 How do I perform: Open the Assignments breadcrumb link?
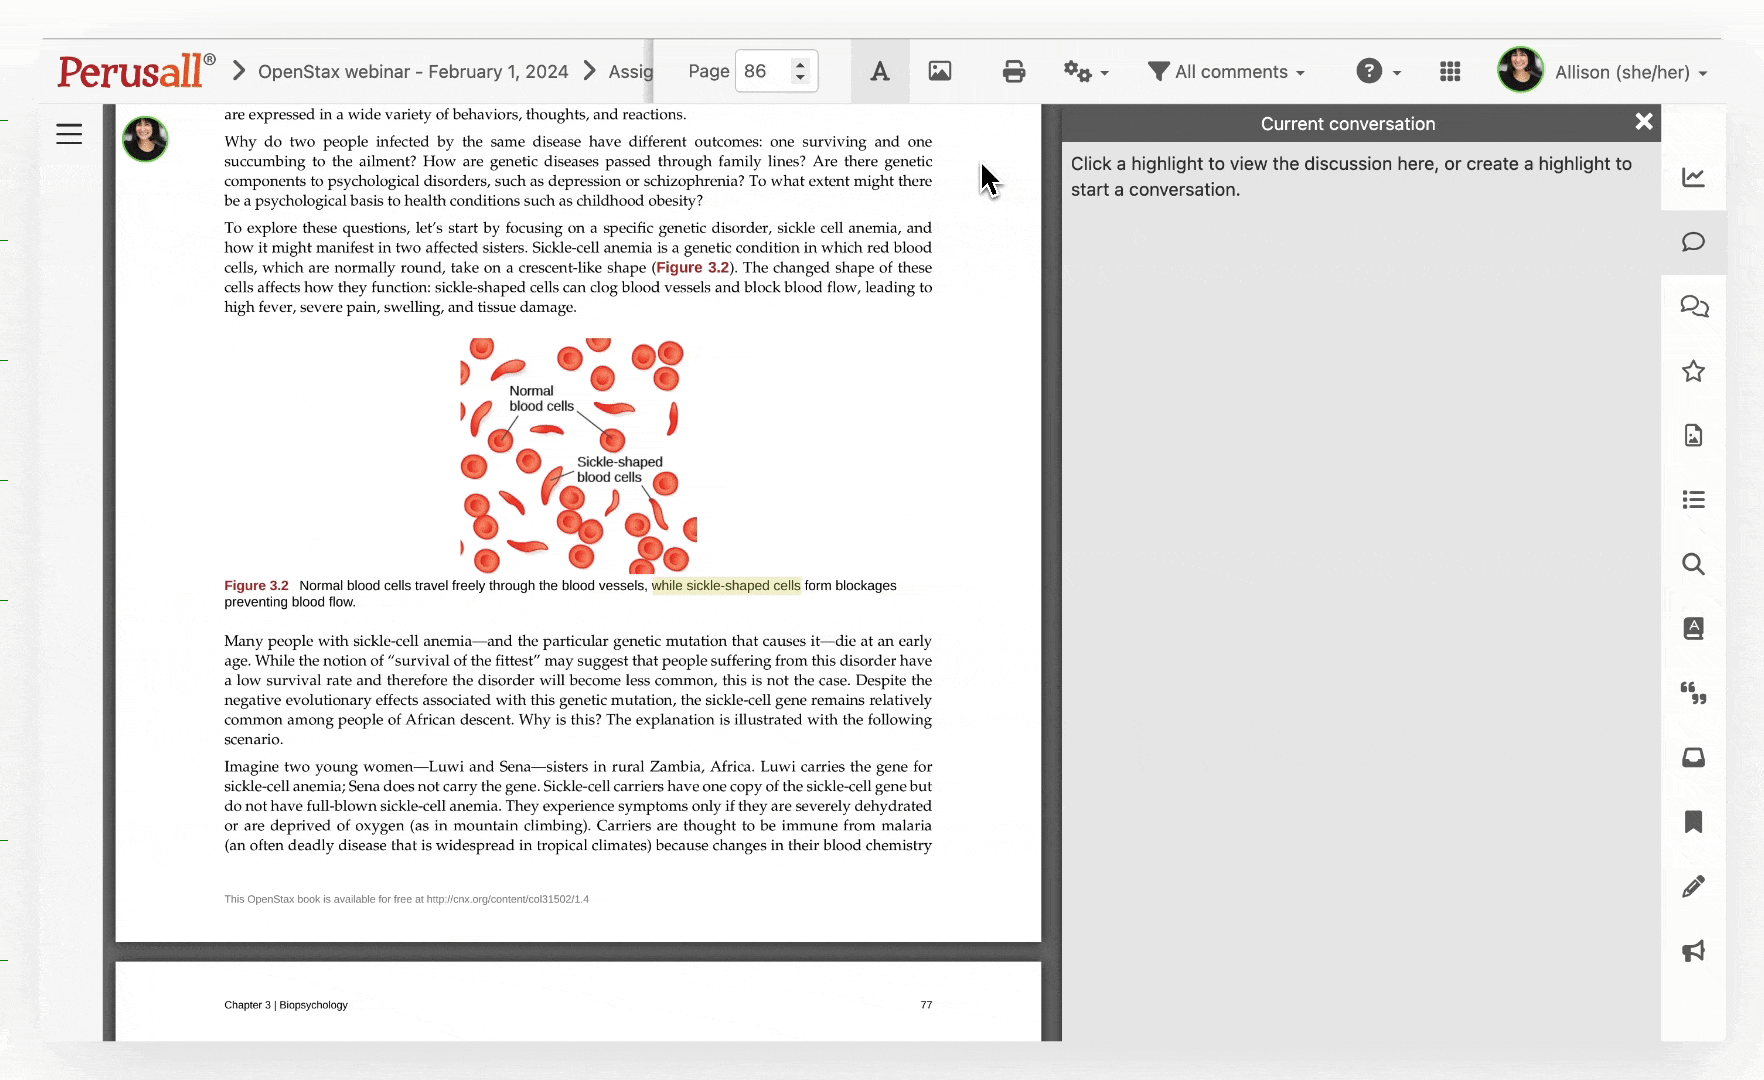coord(630,72)
